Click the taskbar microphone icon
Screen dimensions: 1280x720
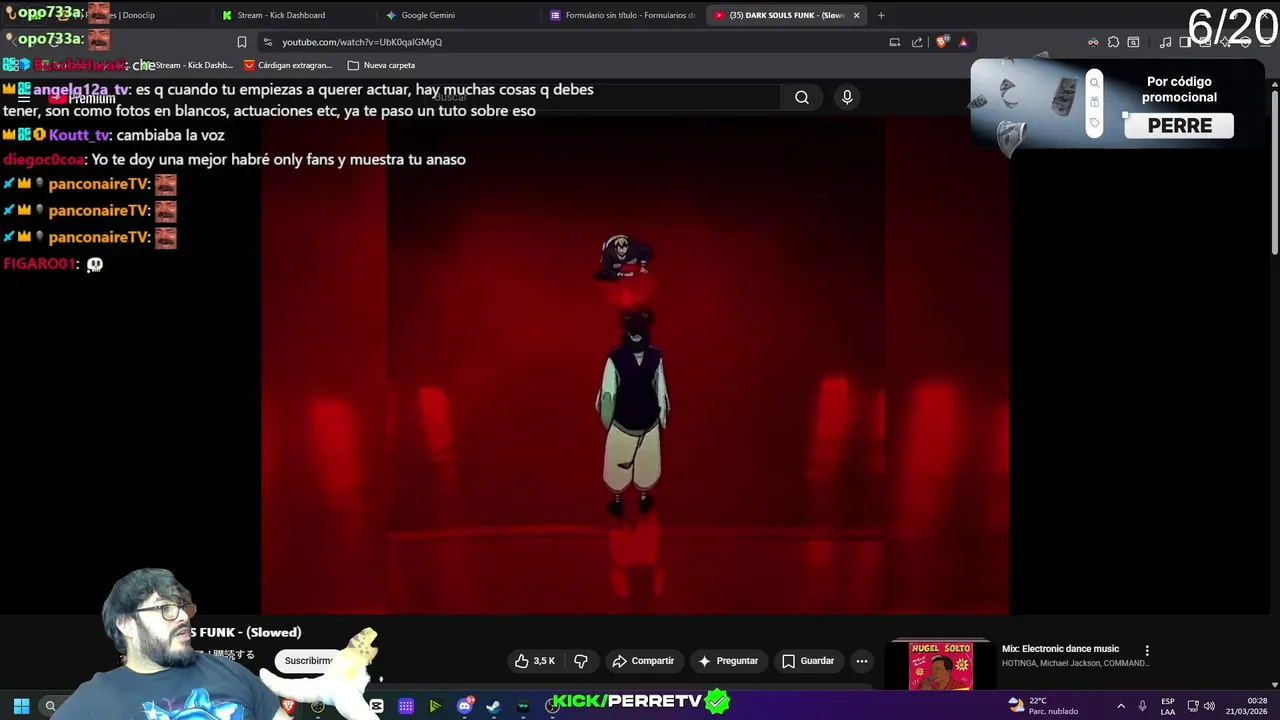pos(1143,706)
